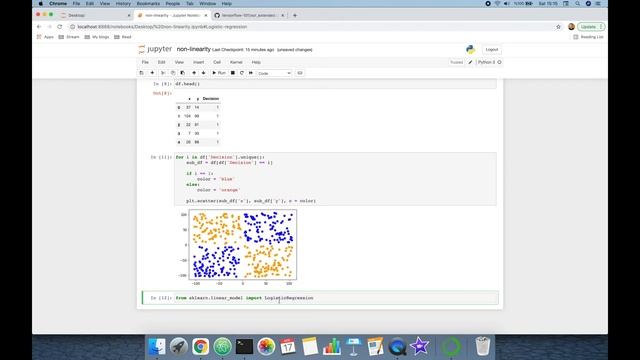
Task: Run the selected cell
Action: pyautogui.click(x=219, y=73)
